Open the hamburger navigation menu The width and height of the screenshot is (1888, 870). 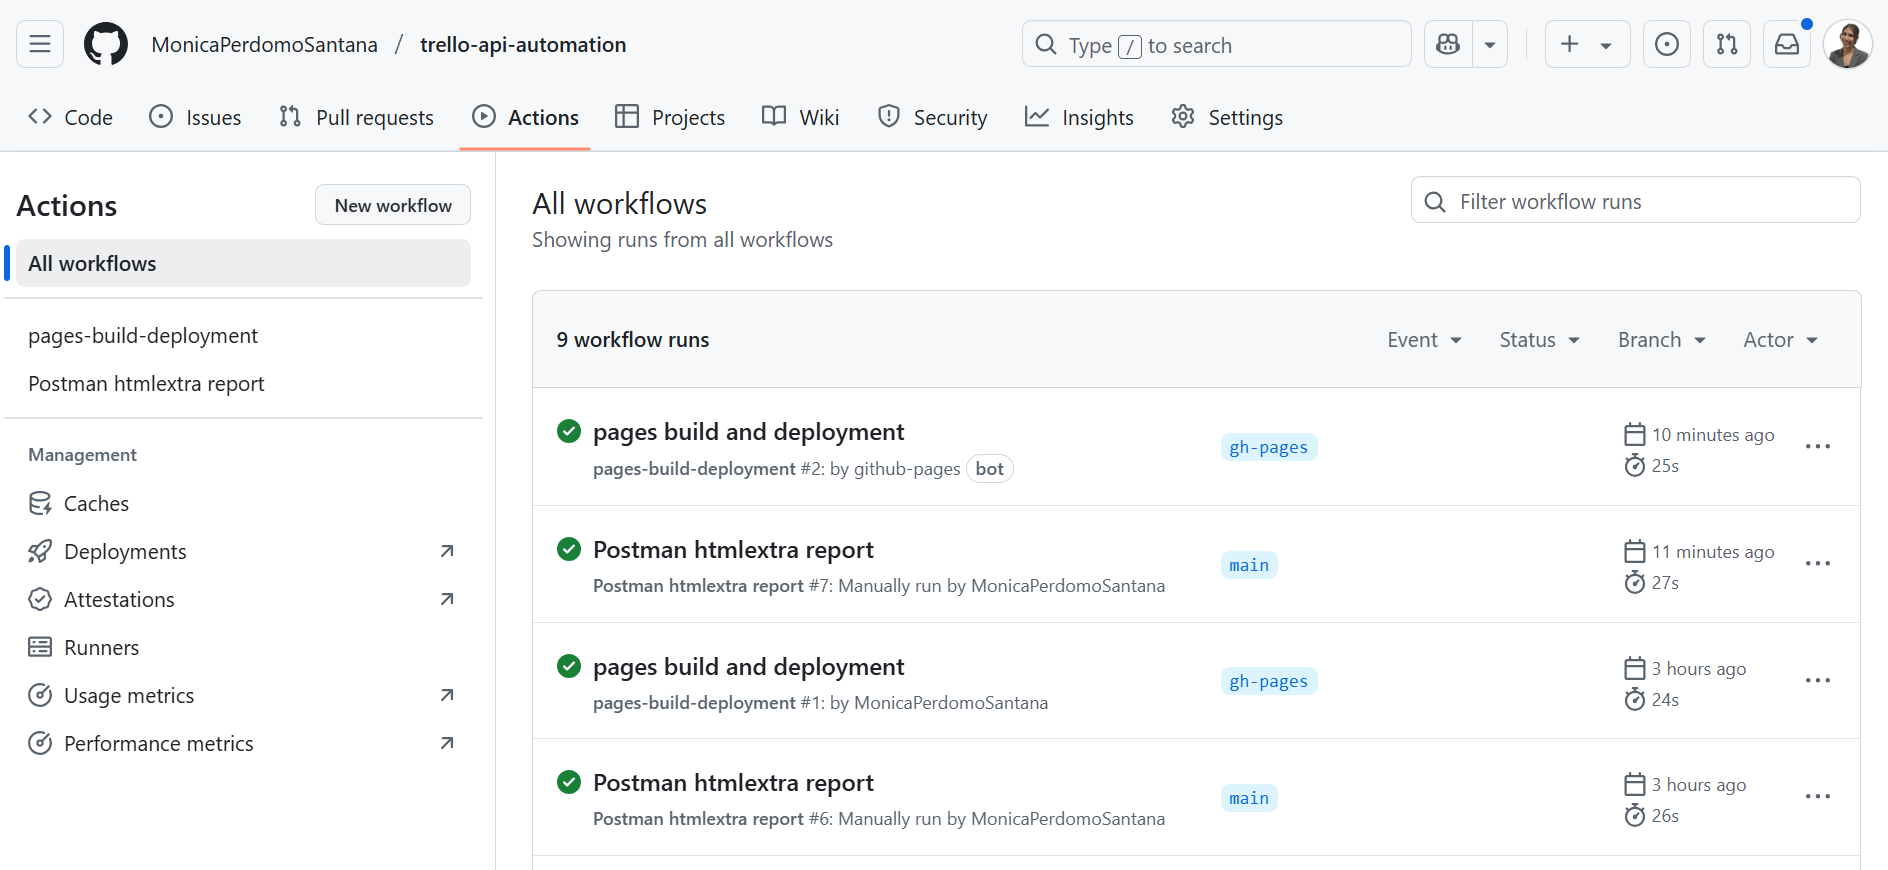coord(40,44)
